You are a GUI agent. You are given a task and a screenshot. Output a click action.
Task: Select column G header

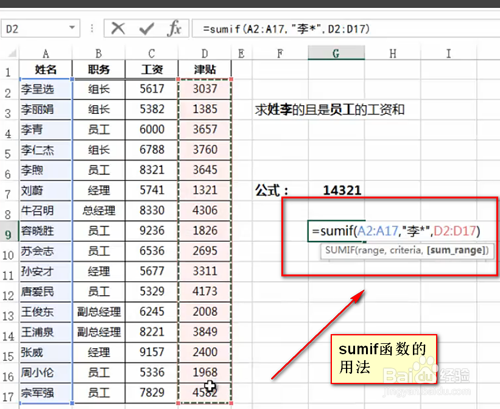pyautogui.click(x=336, y=53)
